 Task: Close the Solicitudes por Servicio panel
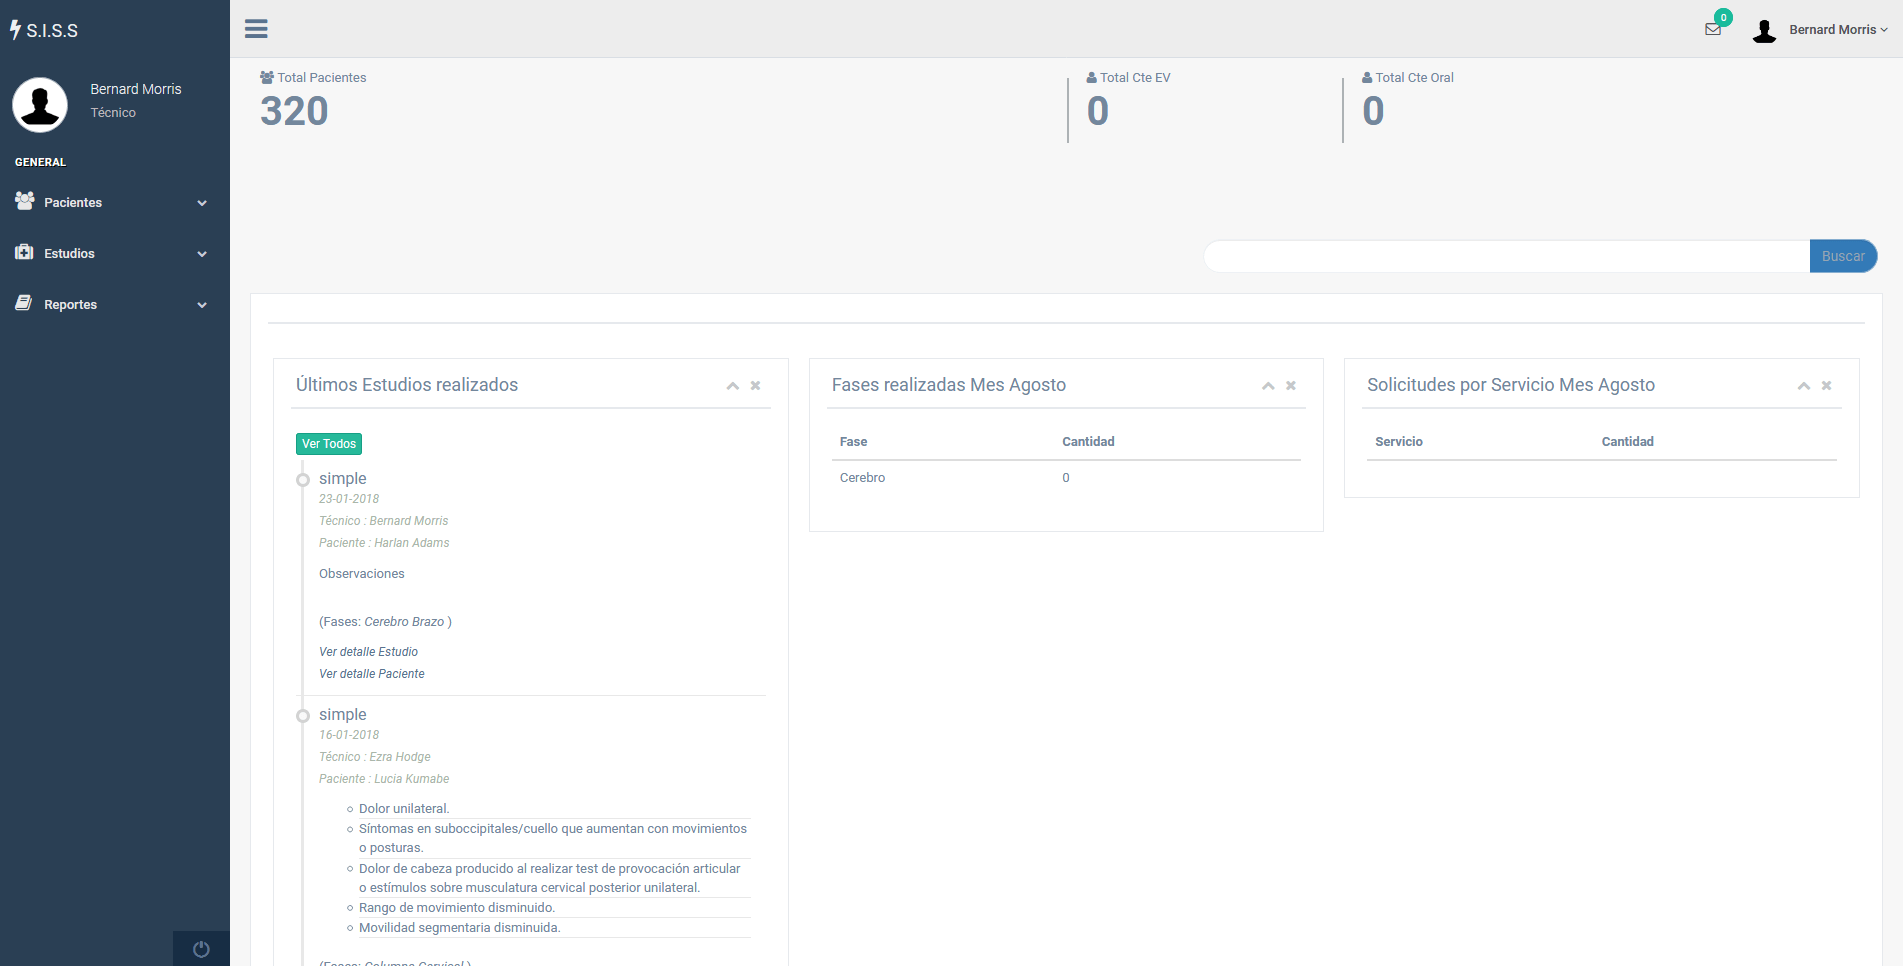[1826, 386]
